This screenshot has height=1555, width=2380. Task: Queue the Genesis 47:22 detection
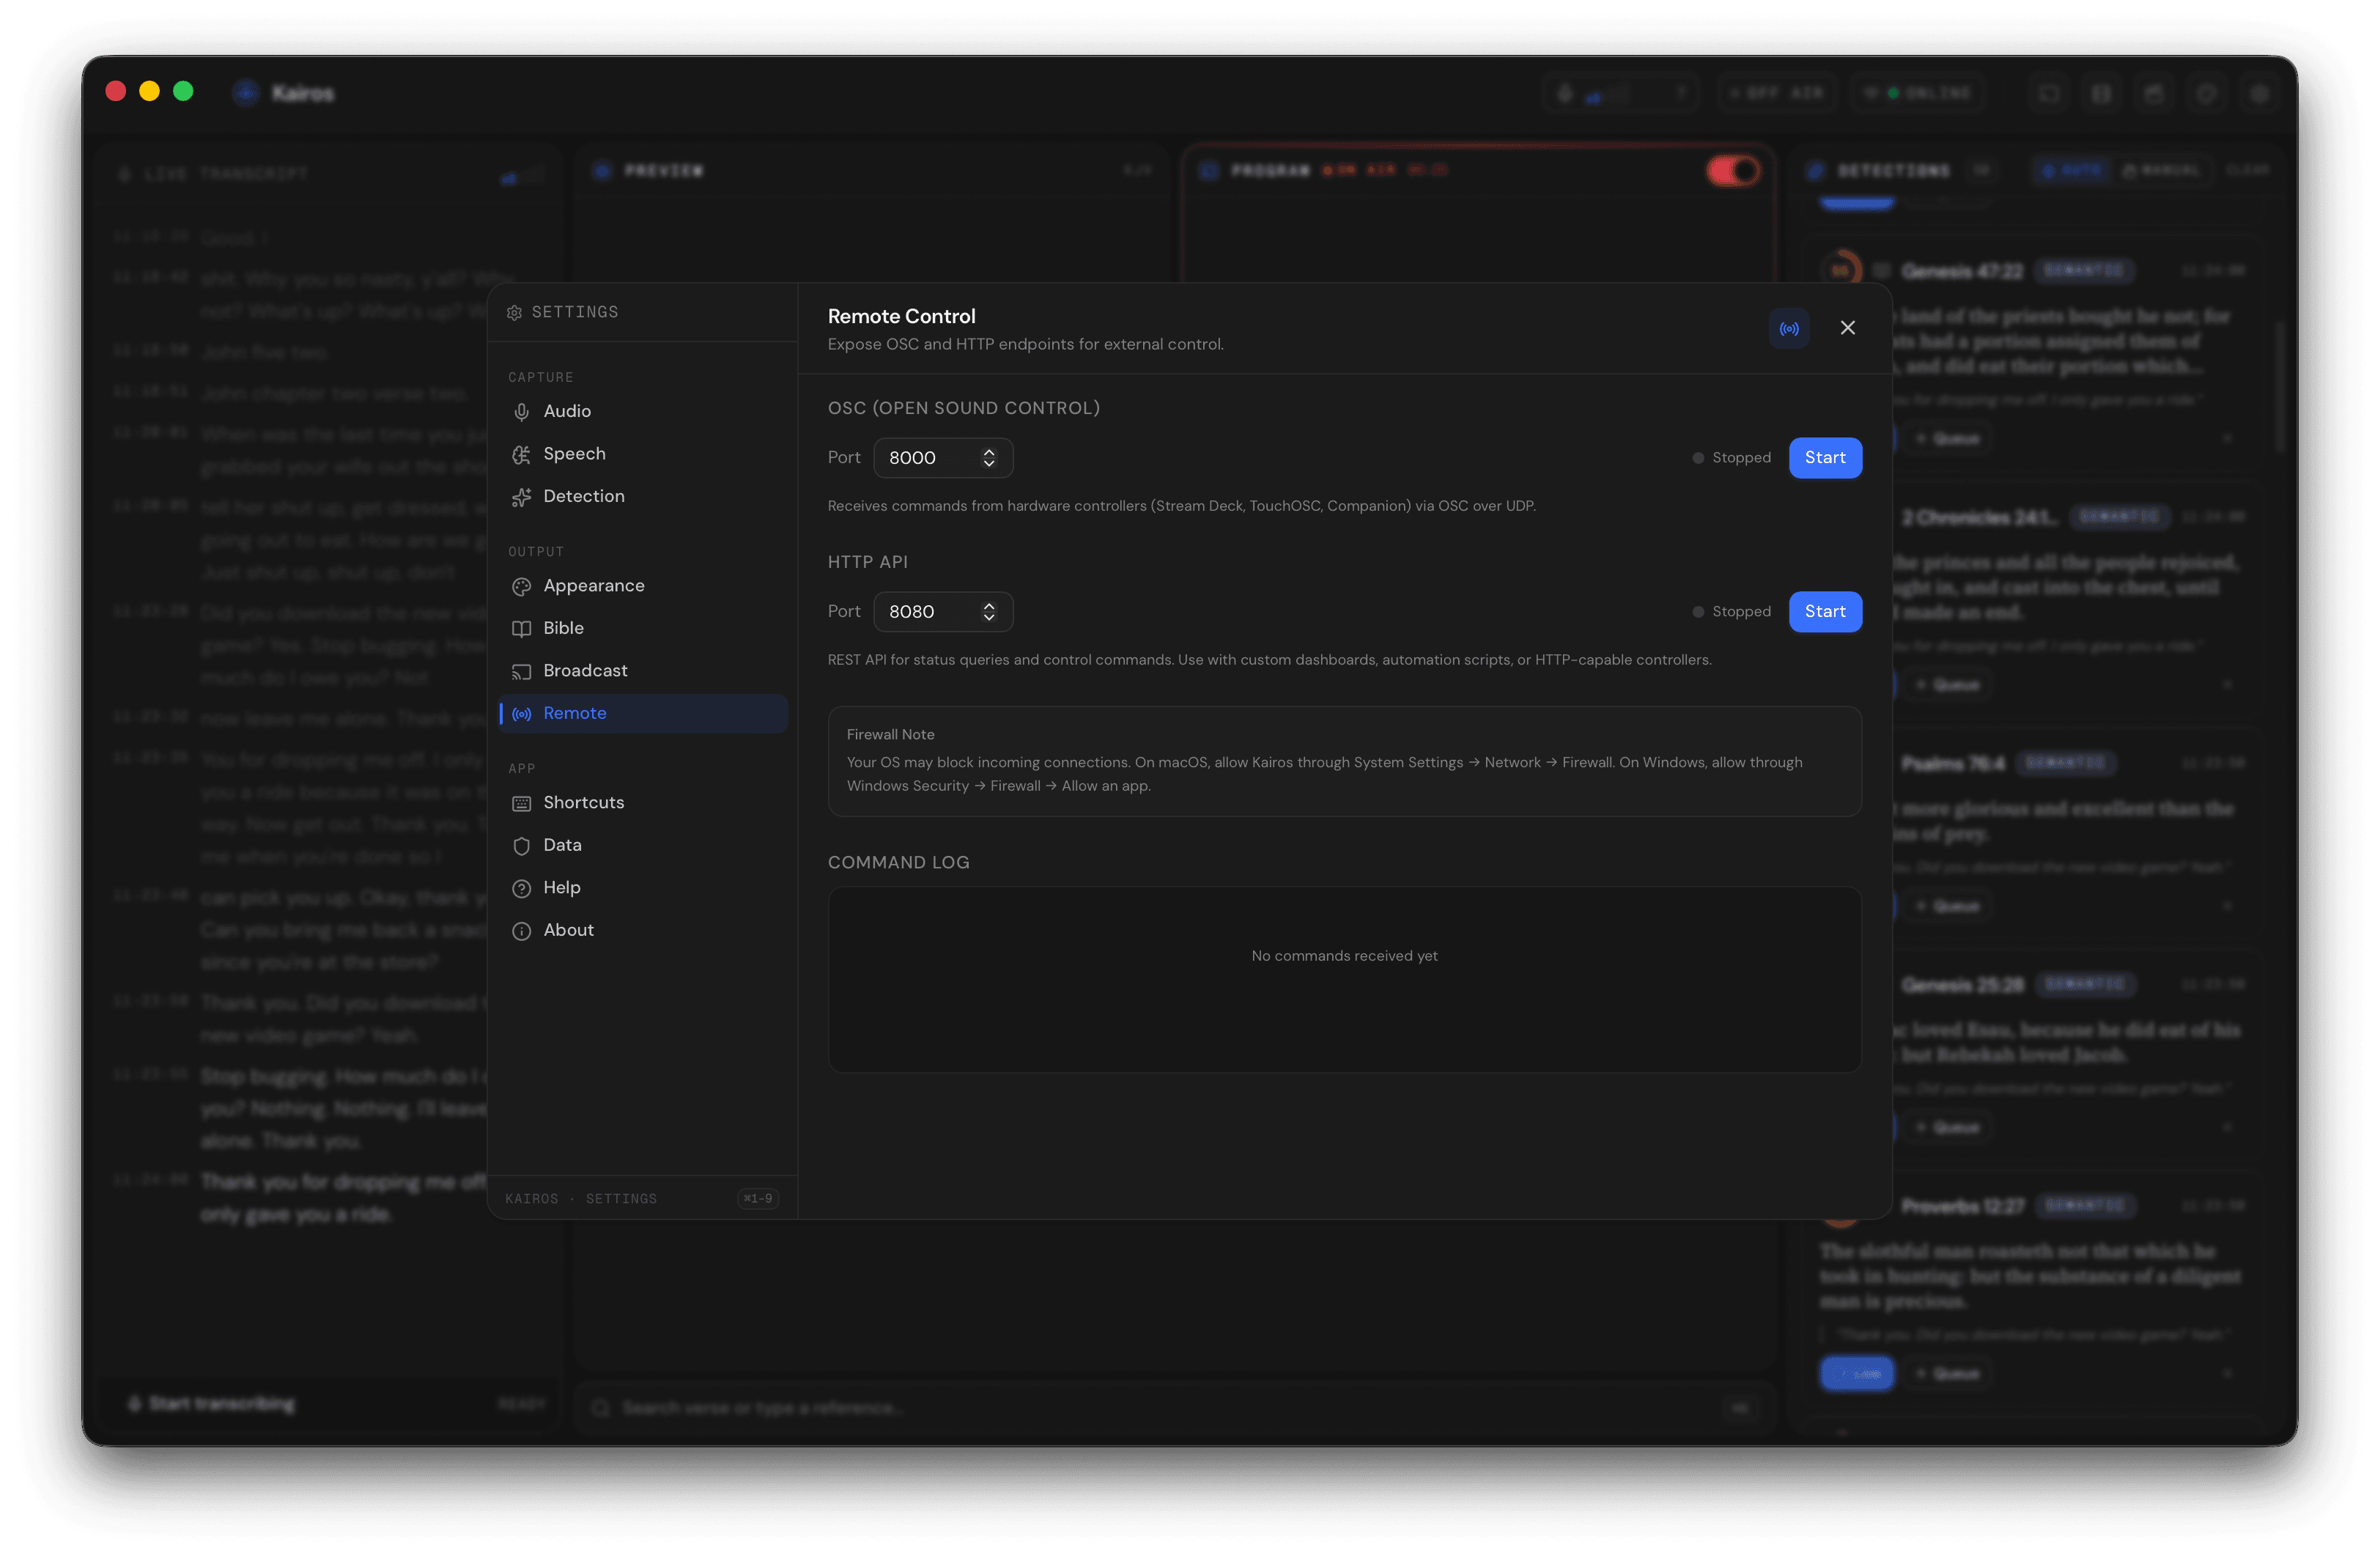[1947, 439]
